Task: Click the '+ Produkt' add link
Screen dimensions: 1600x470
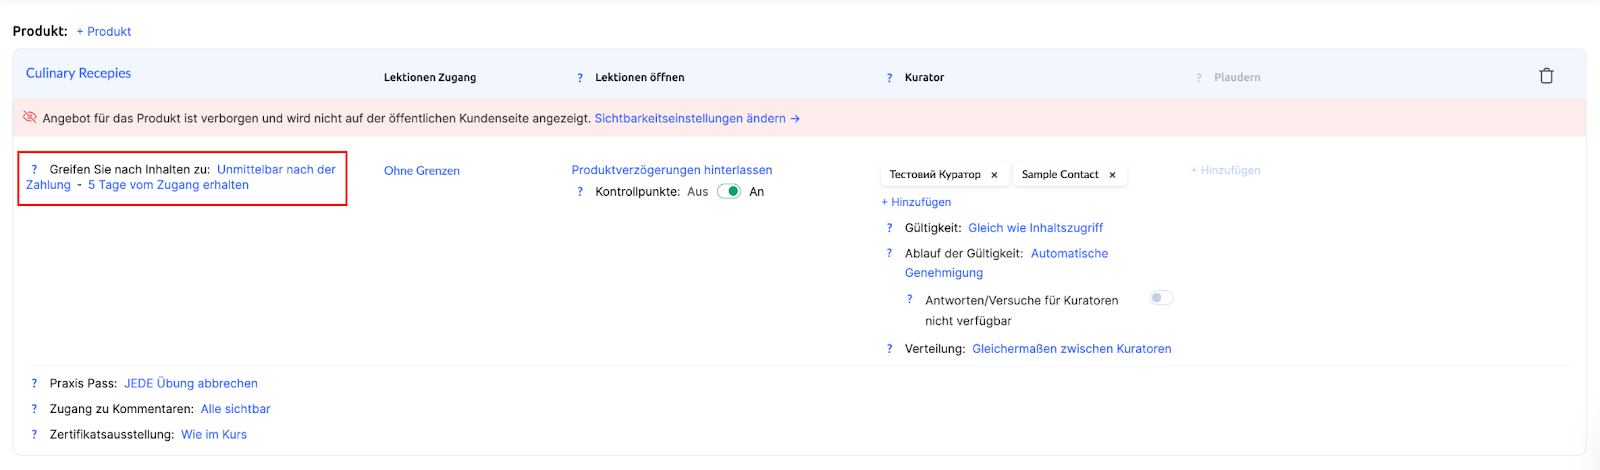Action: click(104, 32)
